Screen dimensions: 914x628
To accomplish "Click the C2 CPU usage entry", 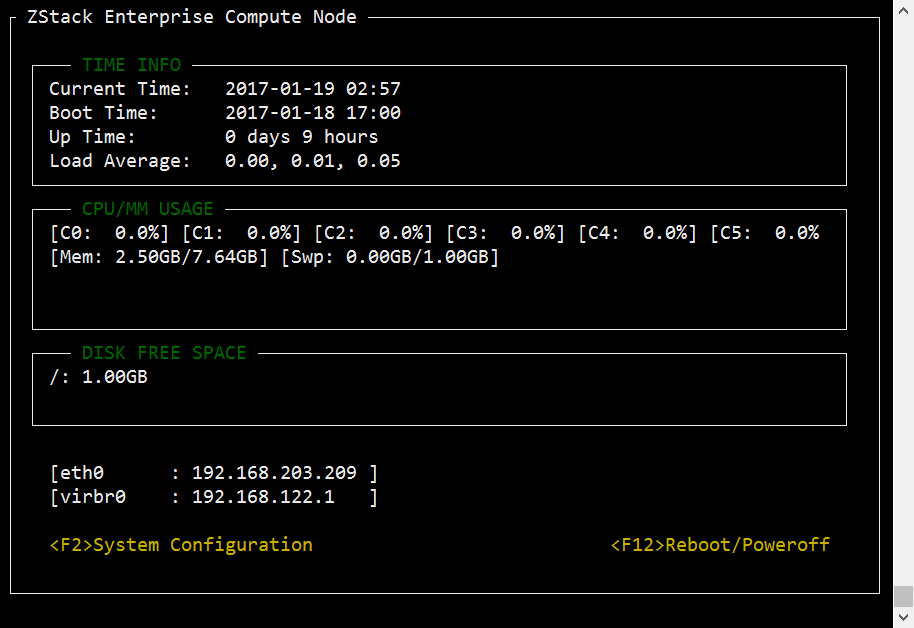I will pos(374,233).
